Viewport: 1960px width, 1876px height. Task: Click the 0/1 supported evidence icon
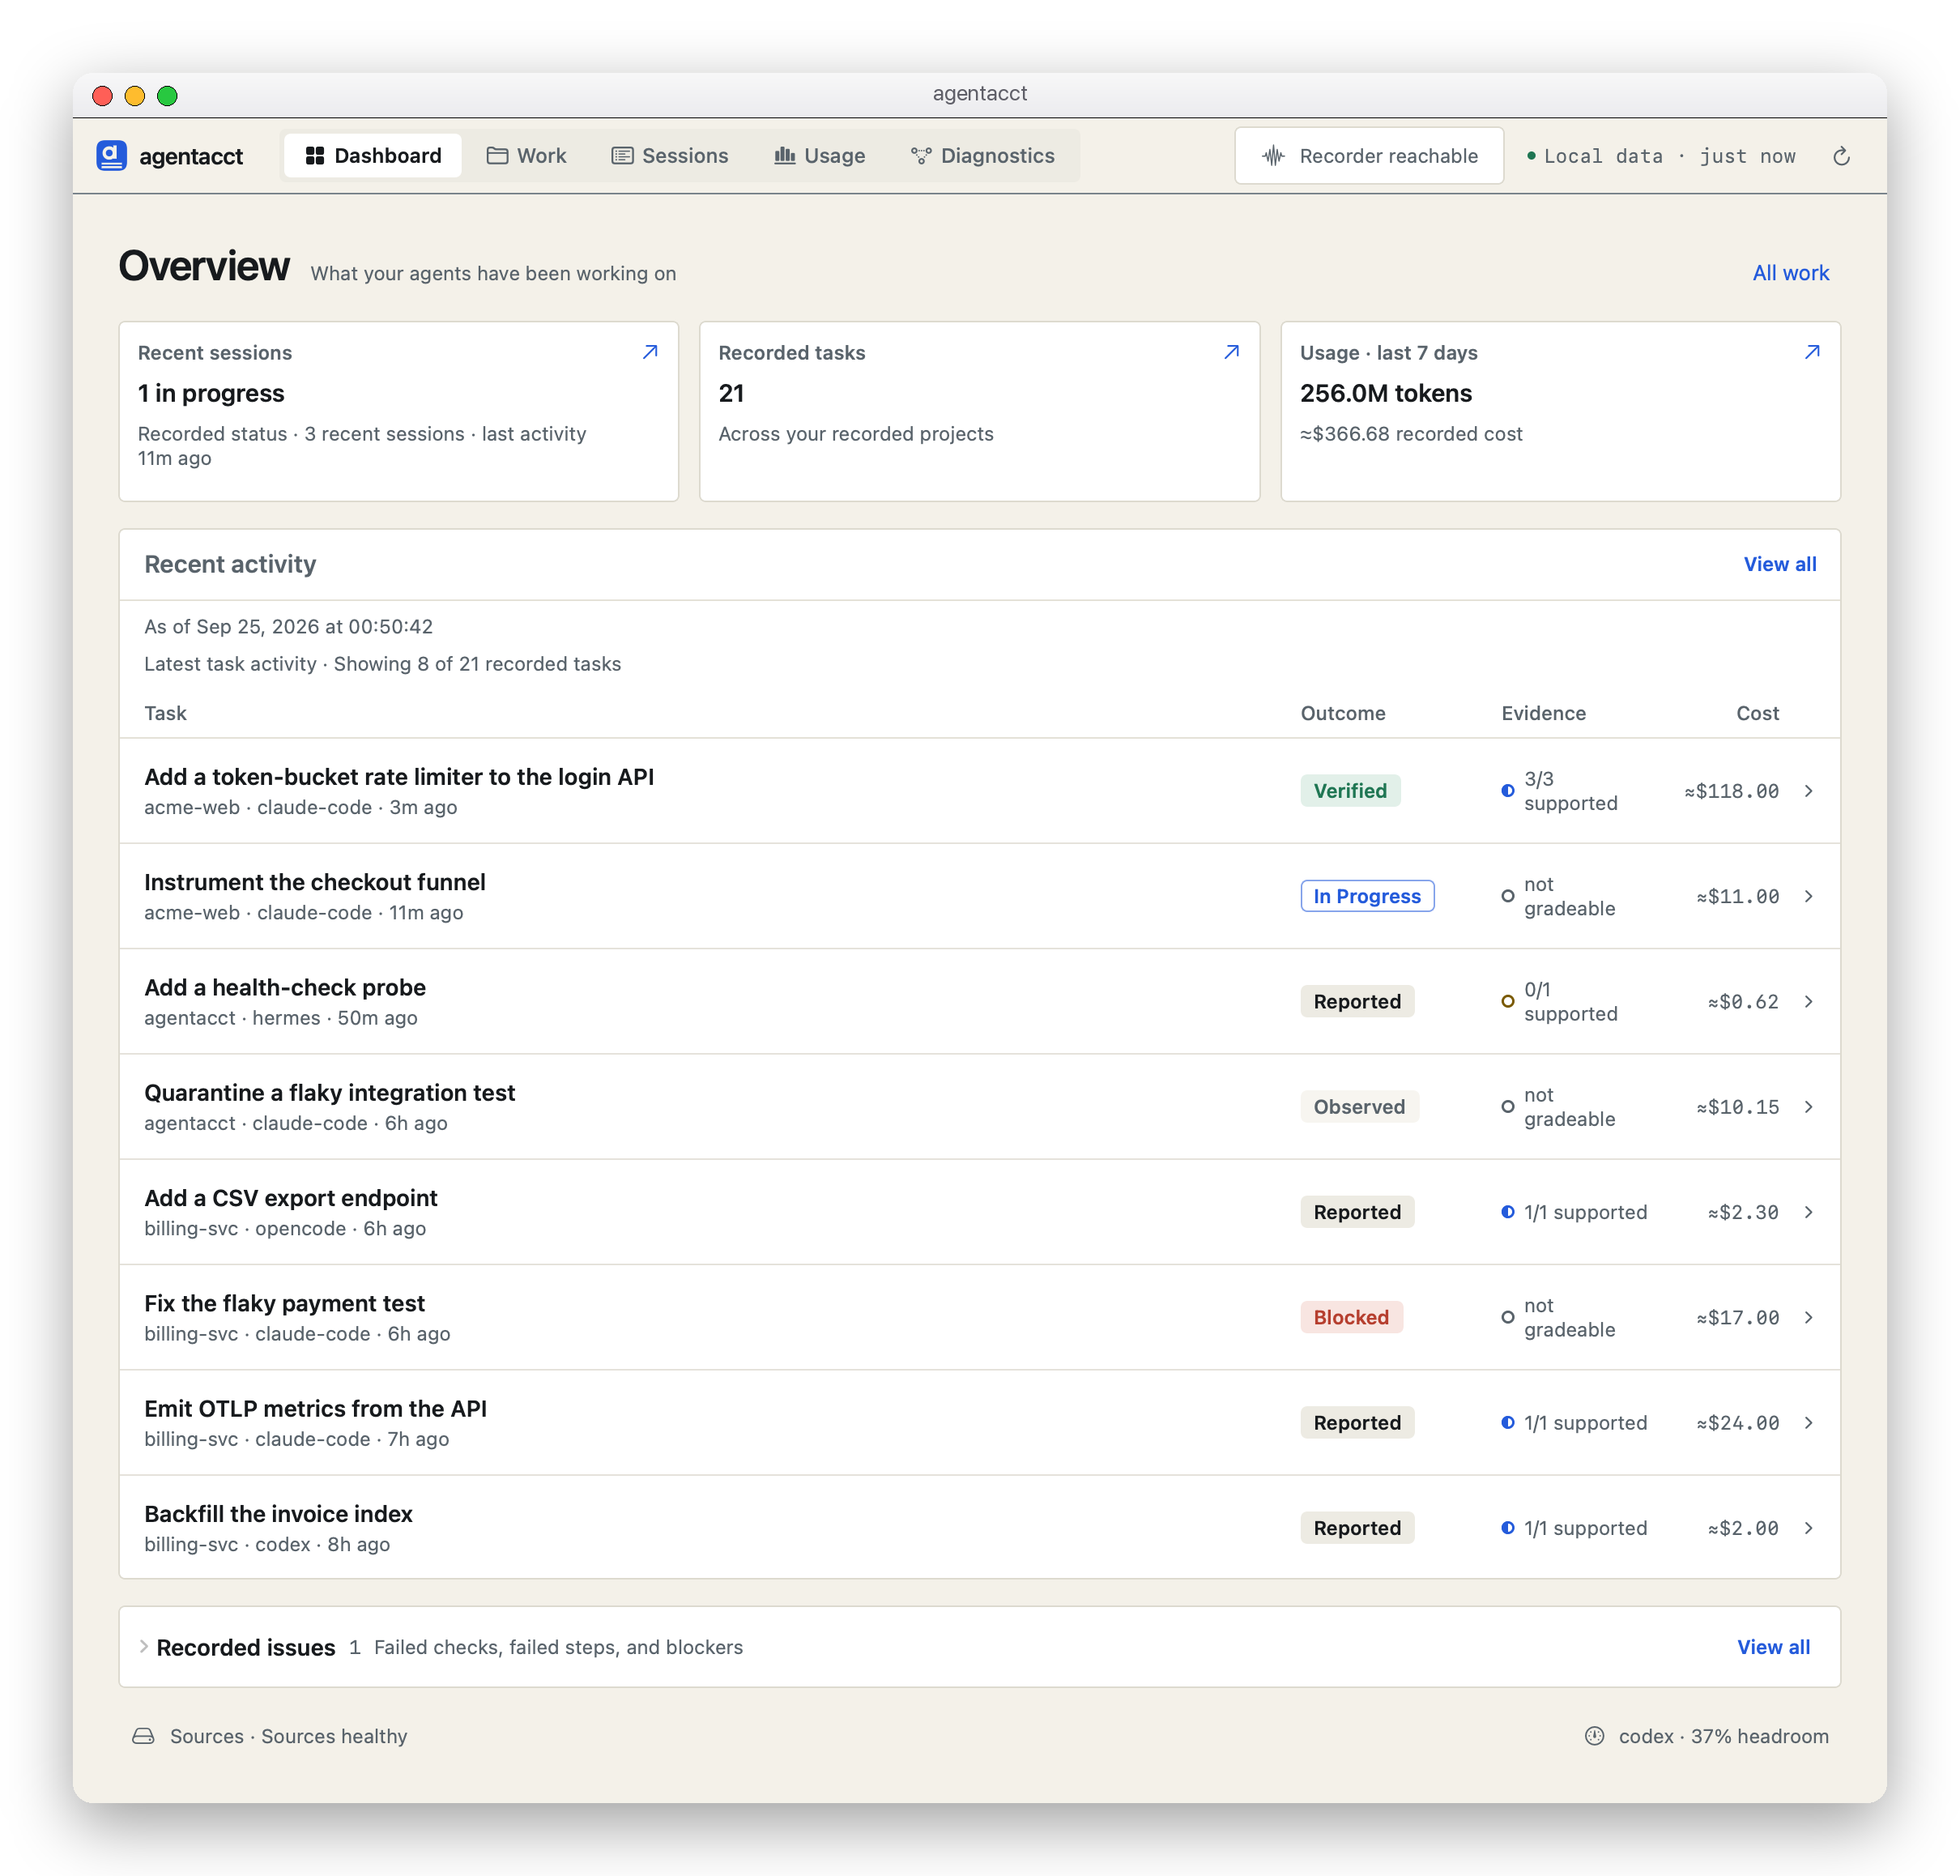(x=1507, y=1001)
